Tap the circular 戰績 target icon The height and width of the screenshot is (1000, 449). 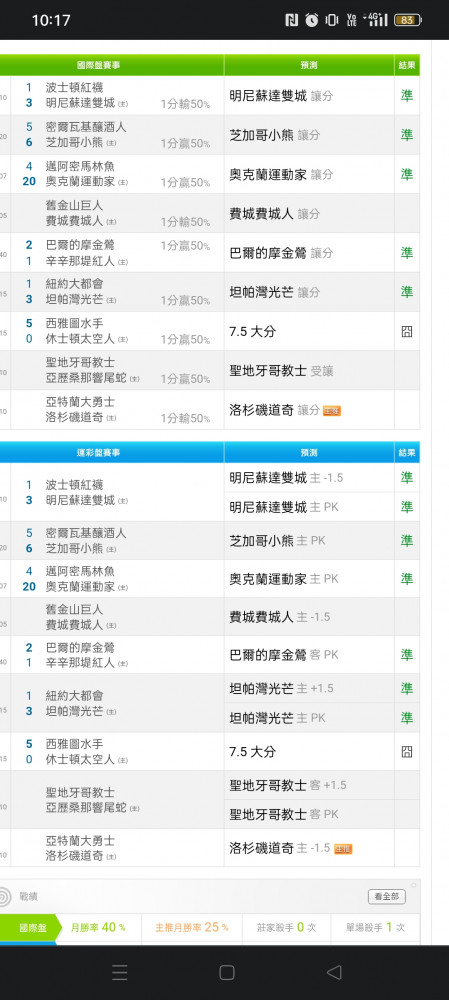click(4, 897)
